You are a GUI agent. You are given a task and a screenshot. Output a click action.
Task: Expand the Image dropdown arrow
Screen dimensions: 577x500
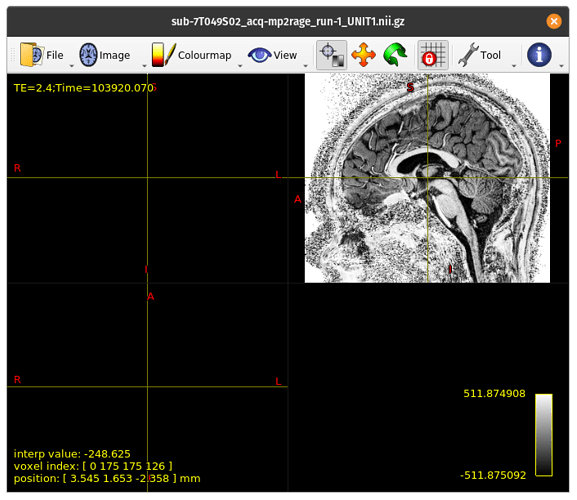coord(144,66)
